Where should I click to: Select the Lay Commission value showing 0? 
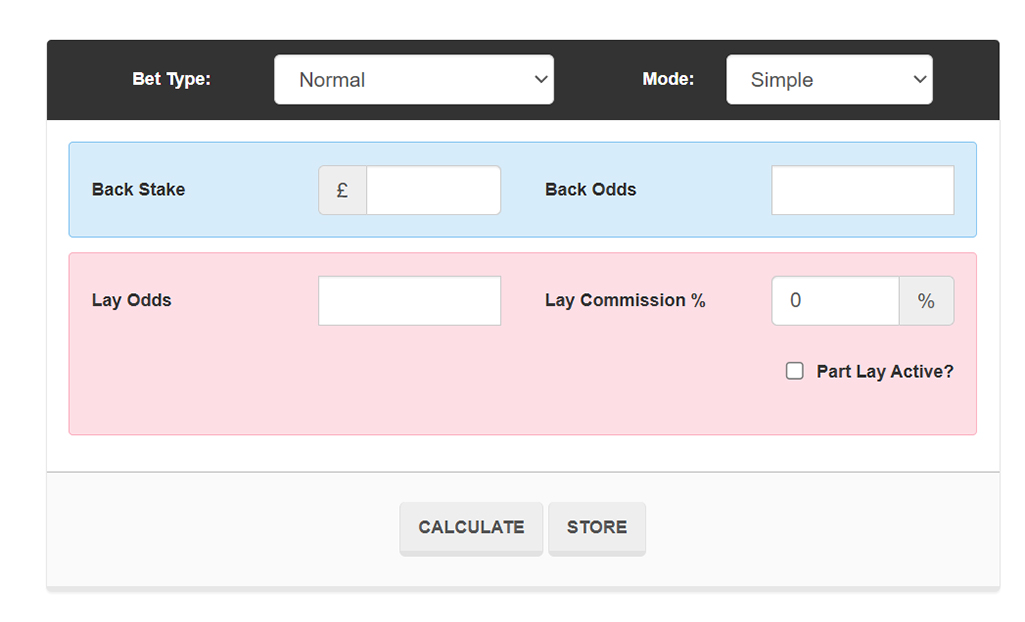[x=834, y=300]
